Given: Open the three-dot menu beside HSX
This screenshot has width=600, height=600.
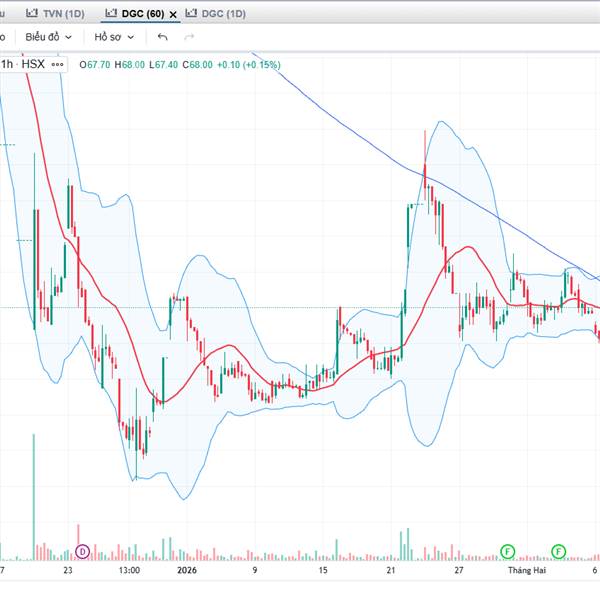Looking at the screenshot, I should coord(57,64).
